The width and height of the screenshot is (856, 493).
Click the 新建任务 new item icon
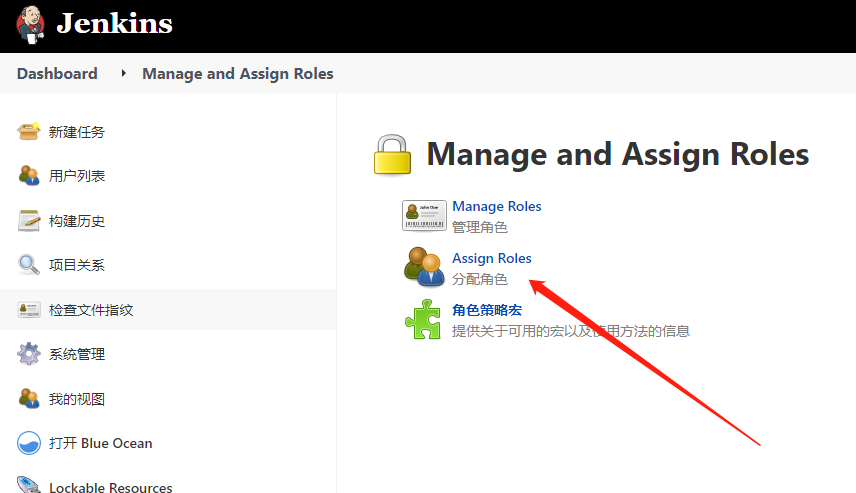click(29, 132)
